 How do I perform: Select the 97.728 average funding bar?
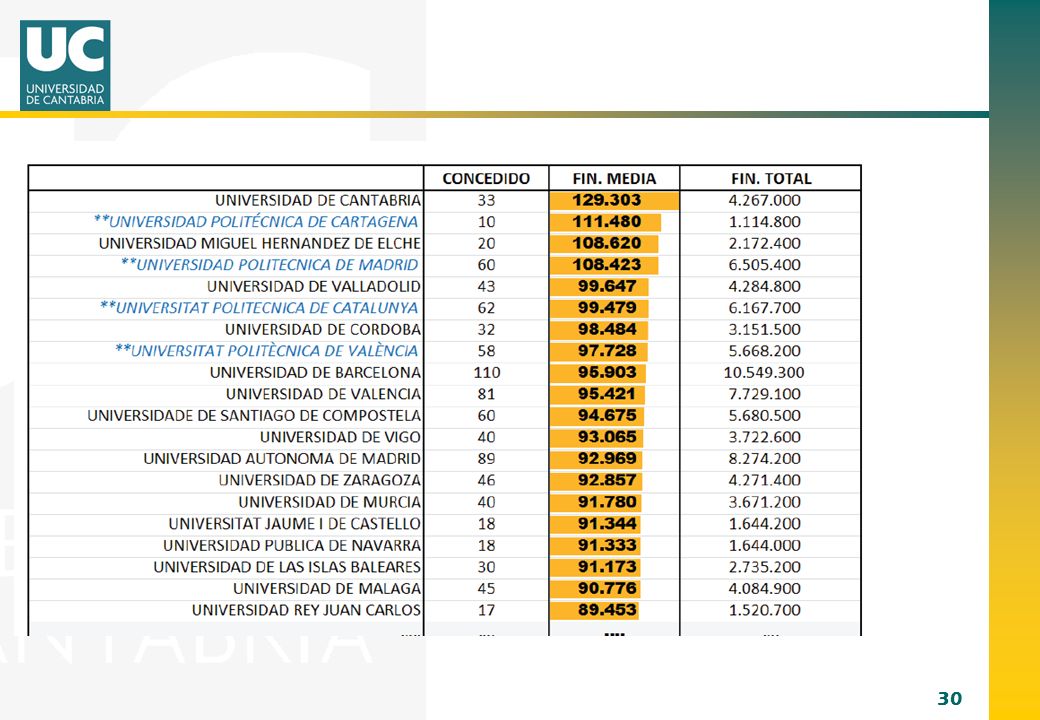[599, 351]
